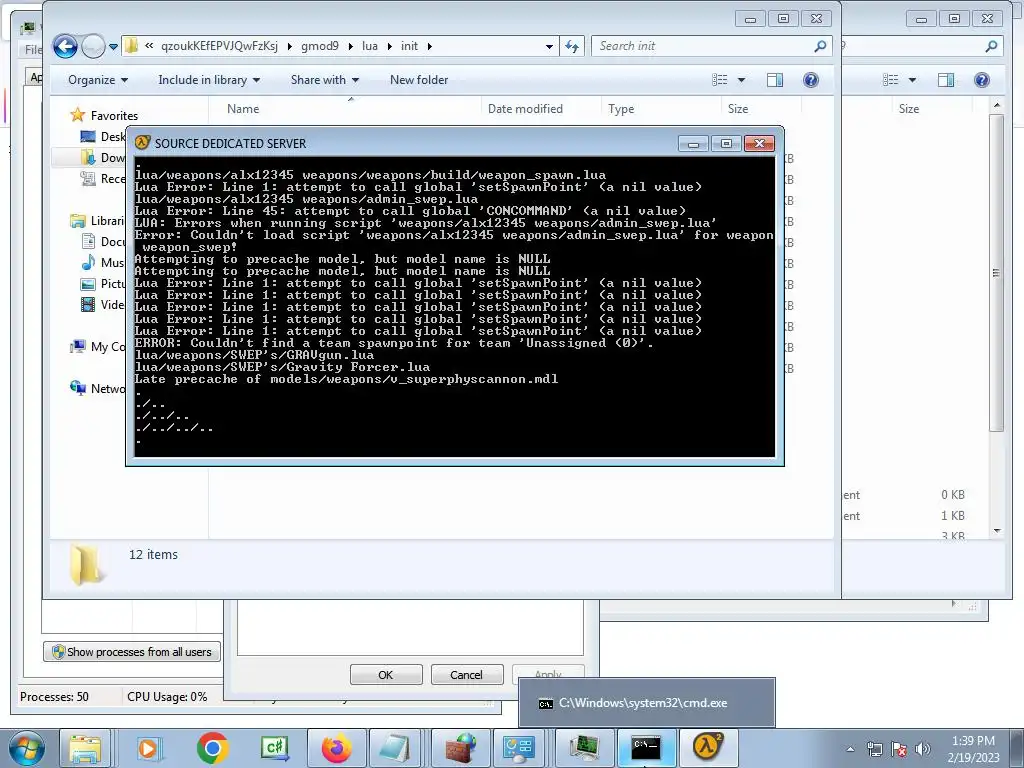
Task: Click the lua breadcrumb in the address bar
Action: 370,46
